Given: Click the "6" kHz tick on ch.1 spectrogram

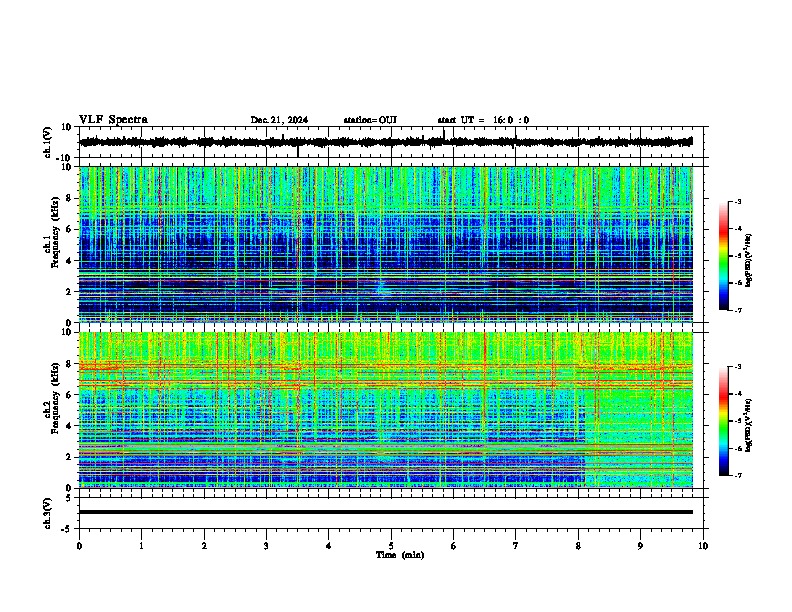Looking at the screenshot, I should click(x=70, y=229).
